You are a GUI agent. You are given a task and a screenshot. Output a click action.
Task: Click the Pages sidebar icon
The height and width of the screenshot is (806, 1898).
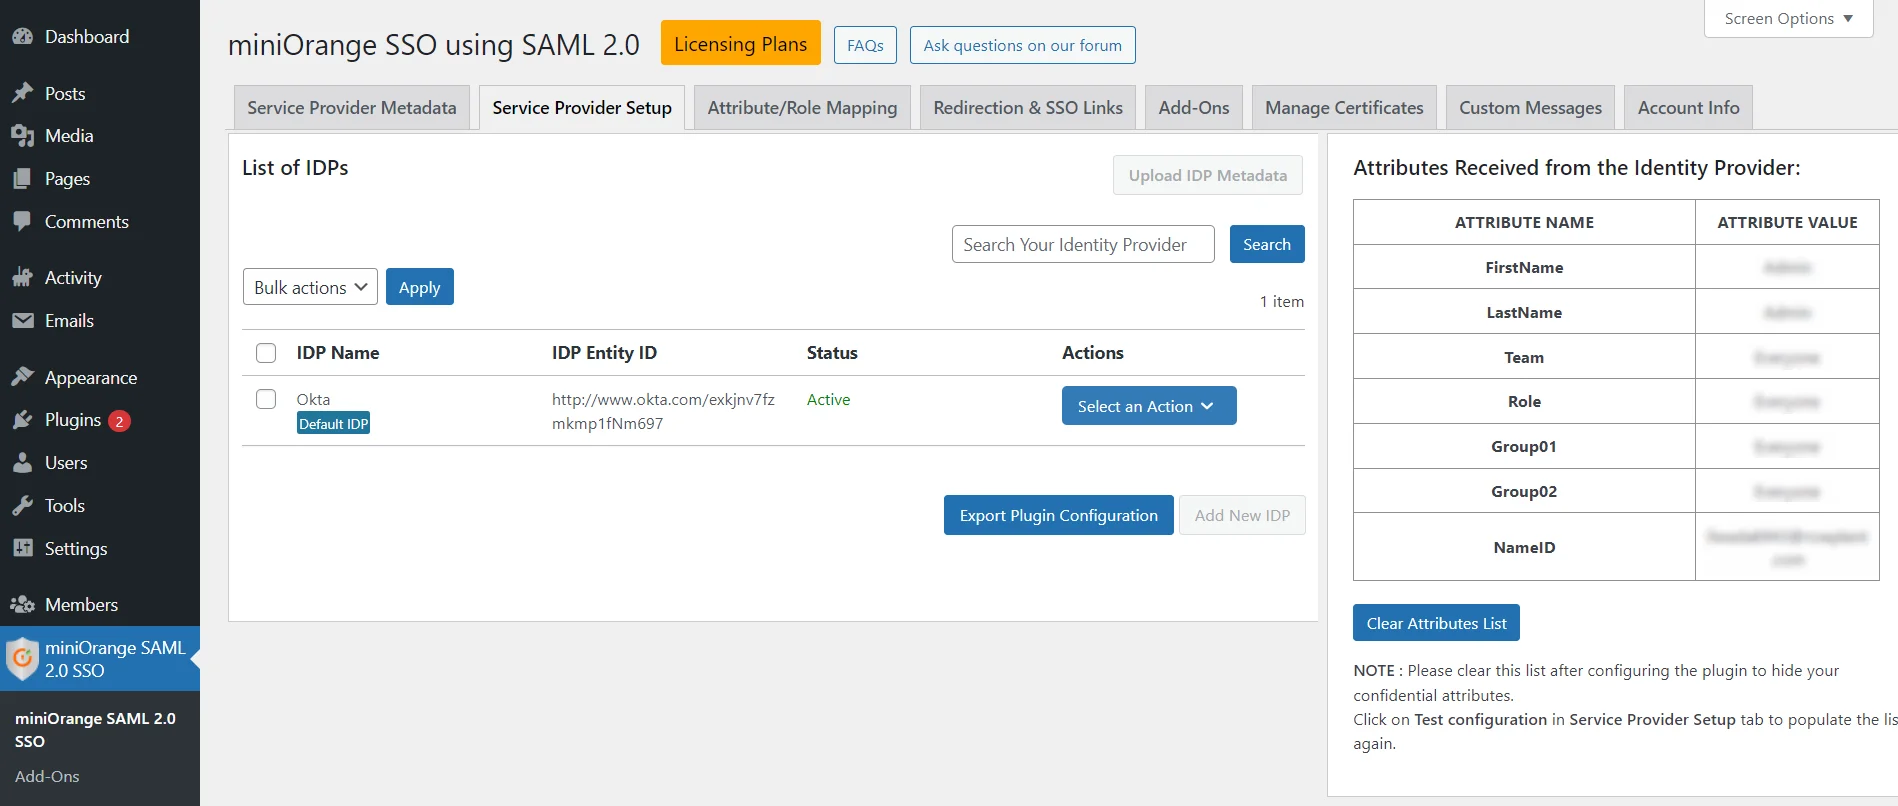tap(23, 179)
